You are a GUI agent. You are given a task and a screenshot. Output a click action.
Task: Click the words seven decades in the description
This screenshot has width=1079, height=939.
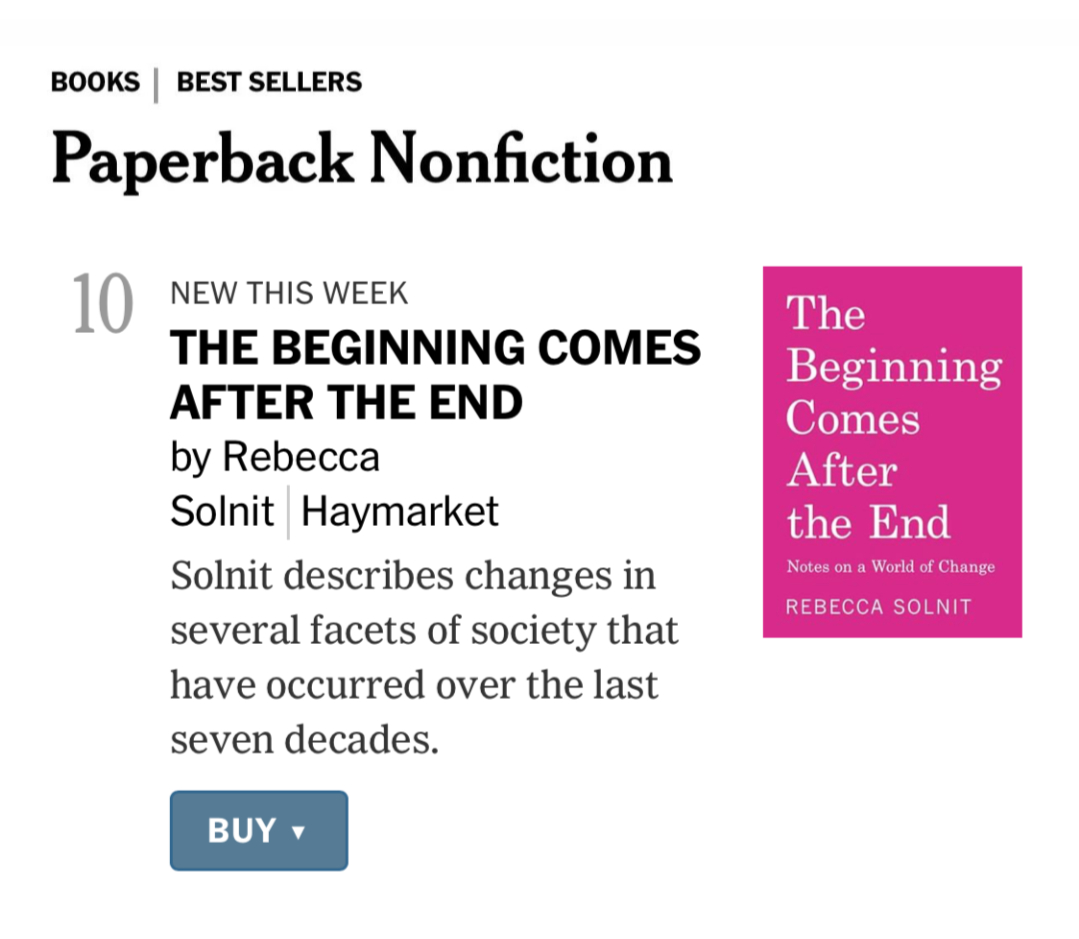(x=304, y=740)
